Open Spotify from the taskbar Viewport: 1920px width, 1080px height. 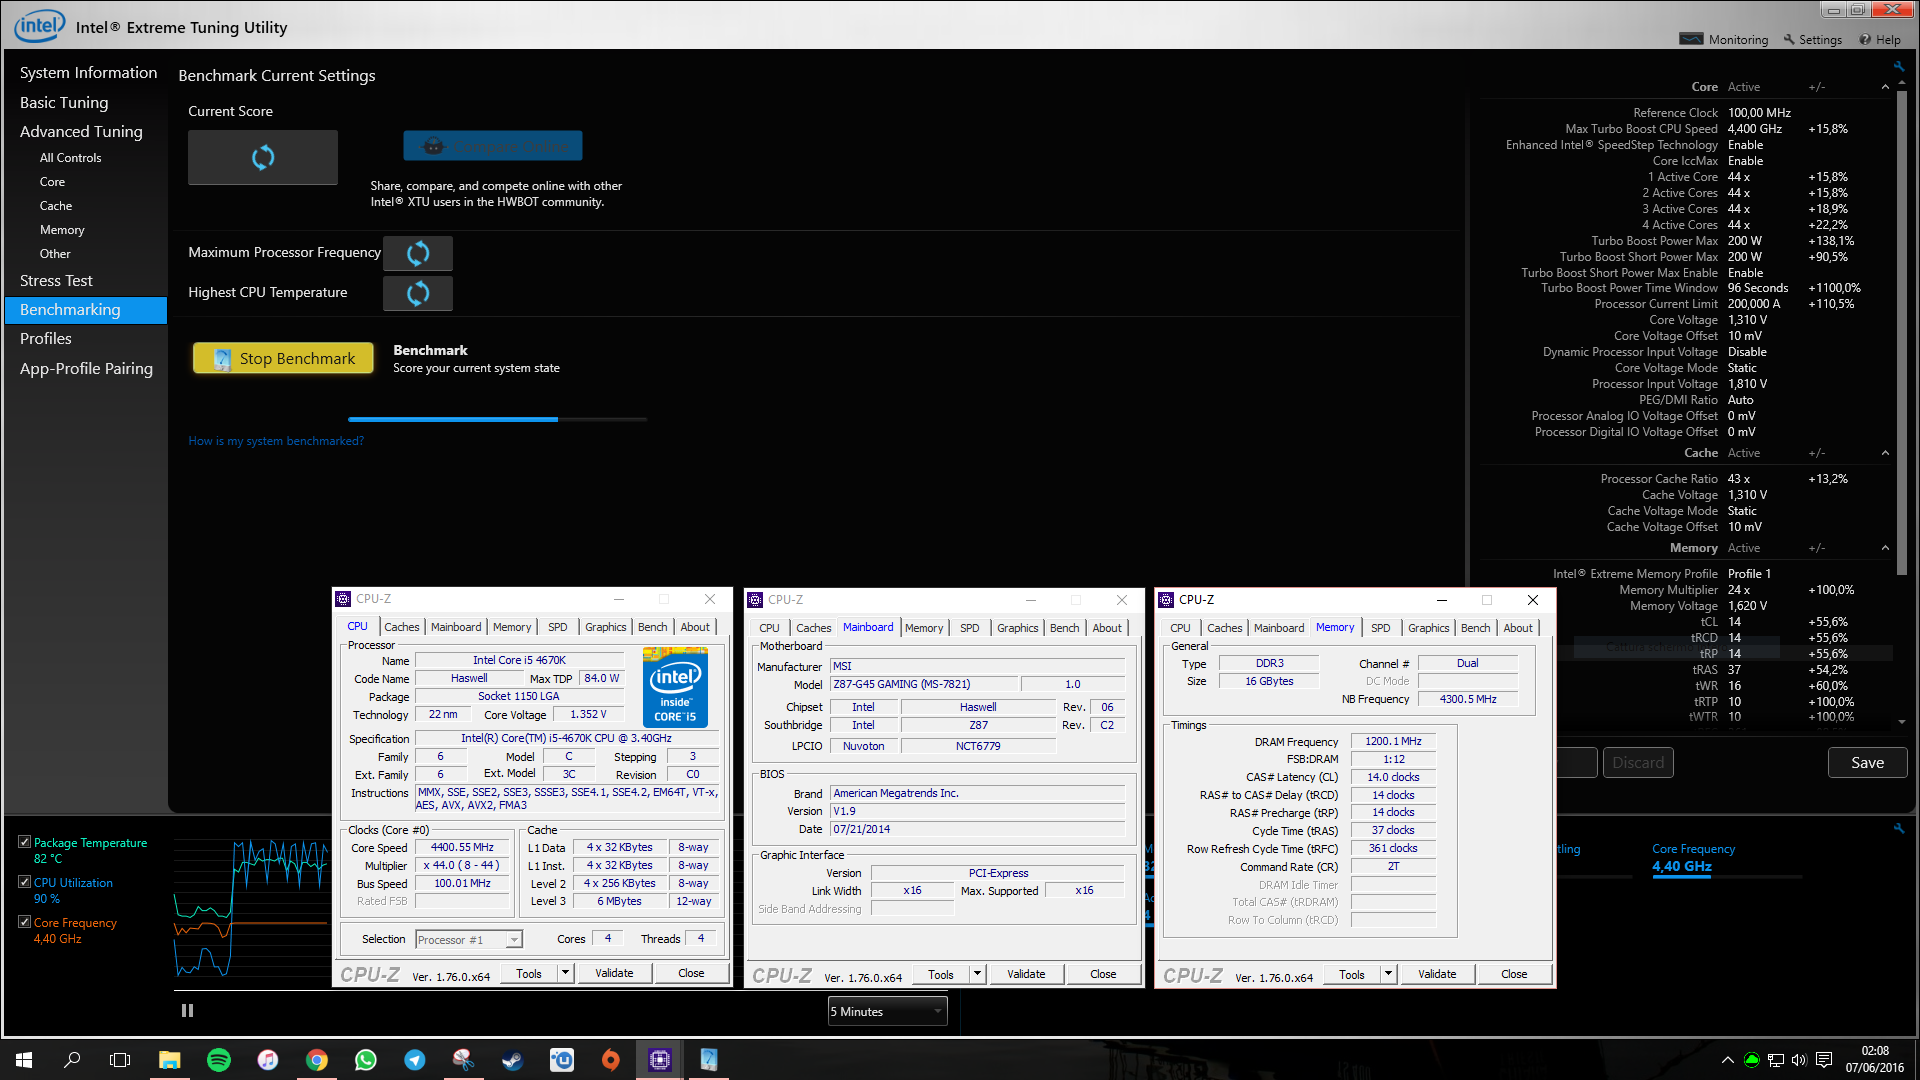[218, 1060]
